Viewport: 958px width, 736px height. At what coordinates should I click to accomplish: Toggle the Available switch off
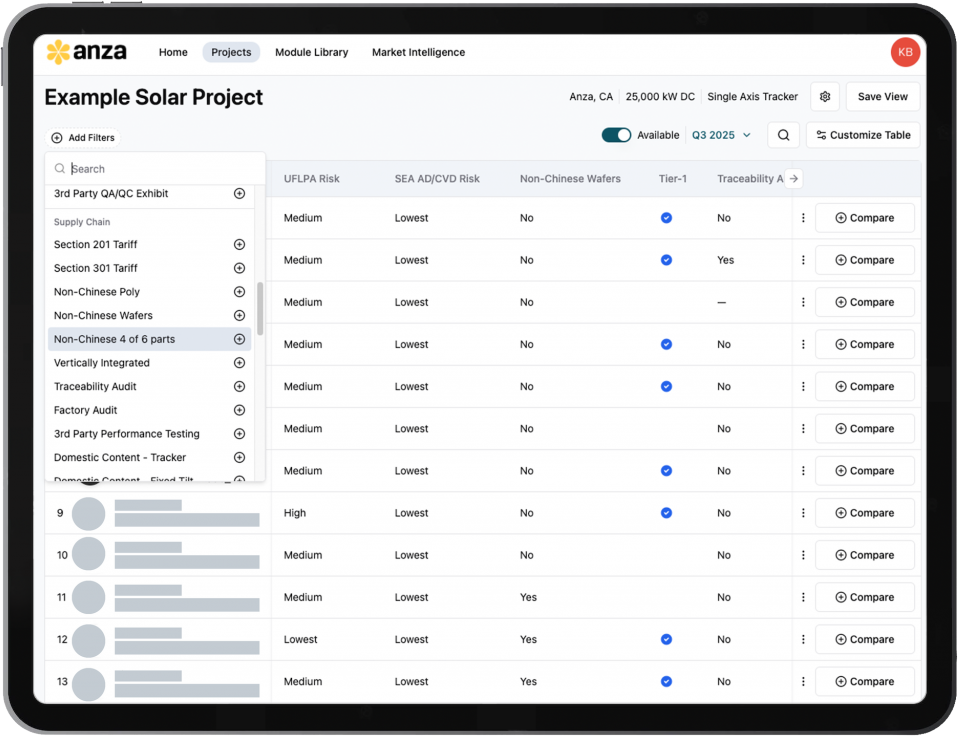tap(616, 135)
